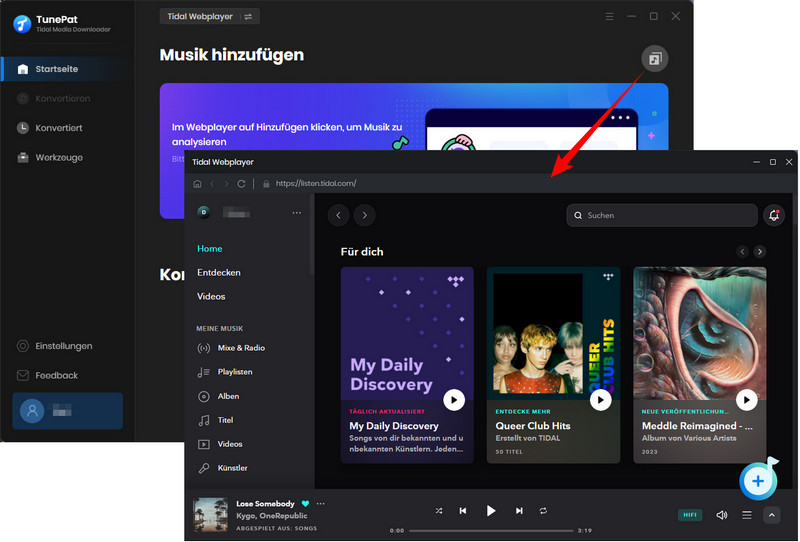Open Einstellungen in TunePat sidebar
Image resolution: width=800 pixels, height=542 pixels.
click(63, 346)
